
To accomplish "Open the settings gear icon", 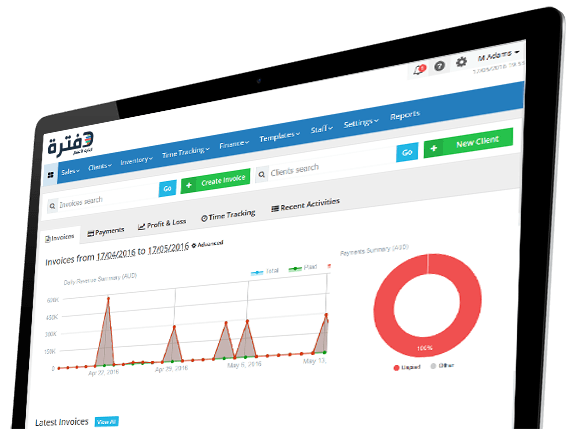I will (461, 62).
